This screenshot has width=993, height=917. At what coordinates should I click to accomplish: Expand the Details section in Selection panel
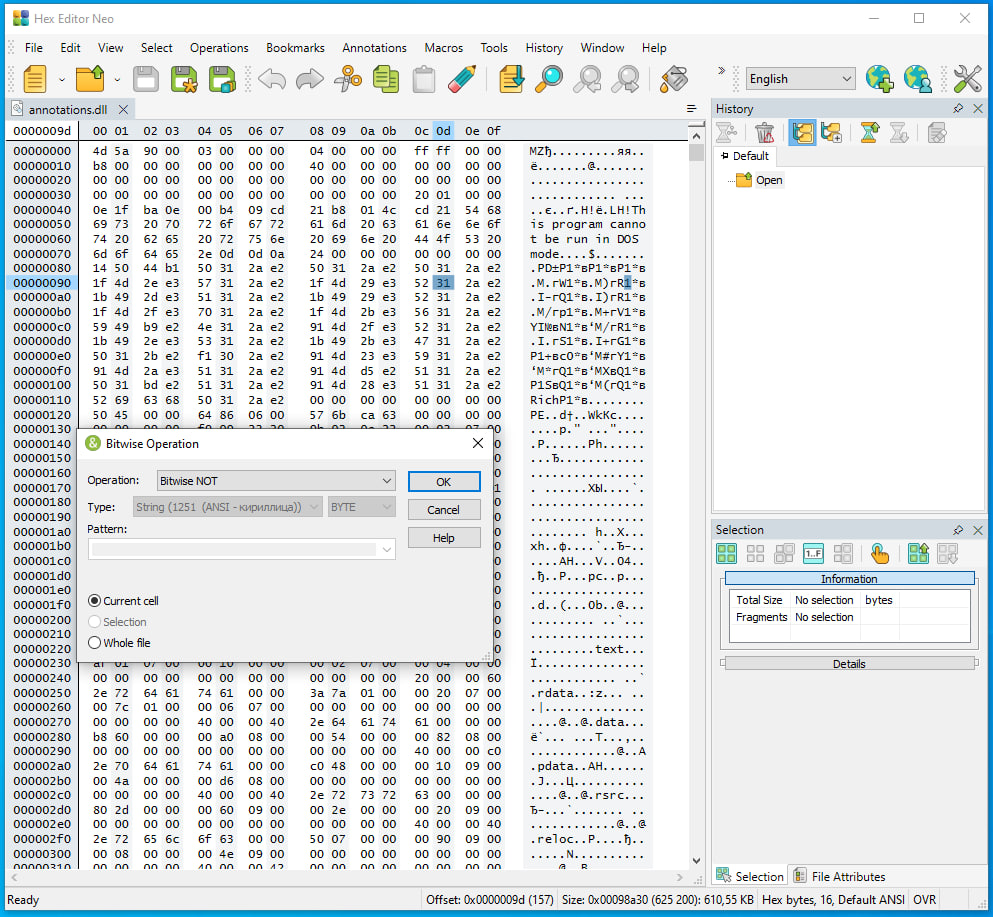pos(848,664)
